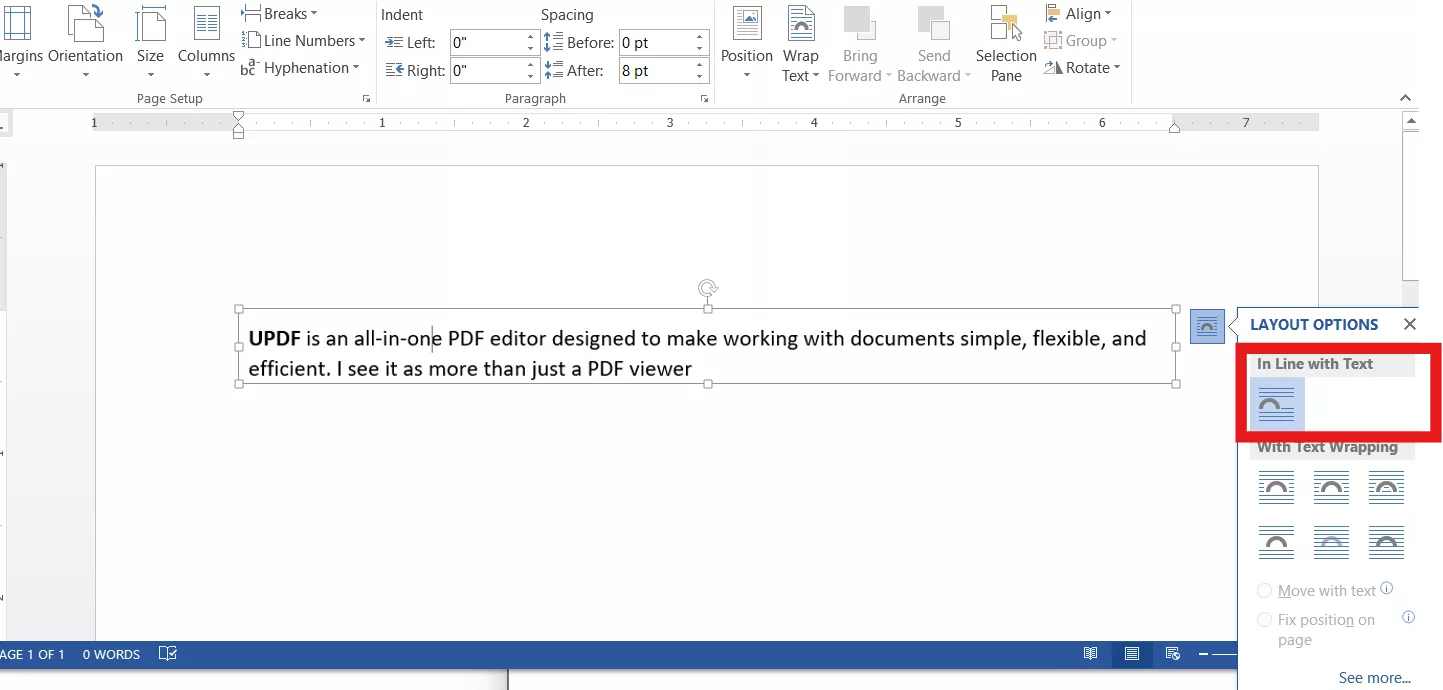Open the Page Setup dialog launcher
Screen dimensions: 1443x690
366,98
